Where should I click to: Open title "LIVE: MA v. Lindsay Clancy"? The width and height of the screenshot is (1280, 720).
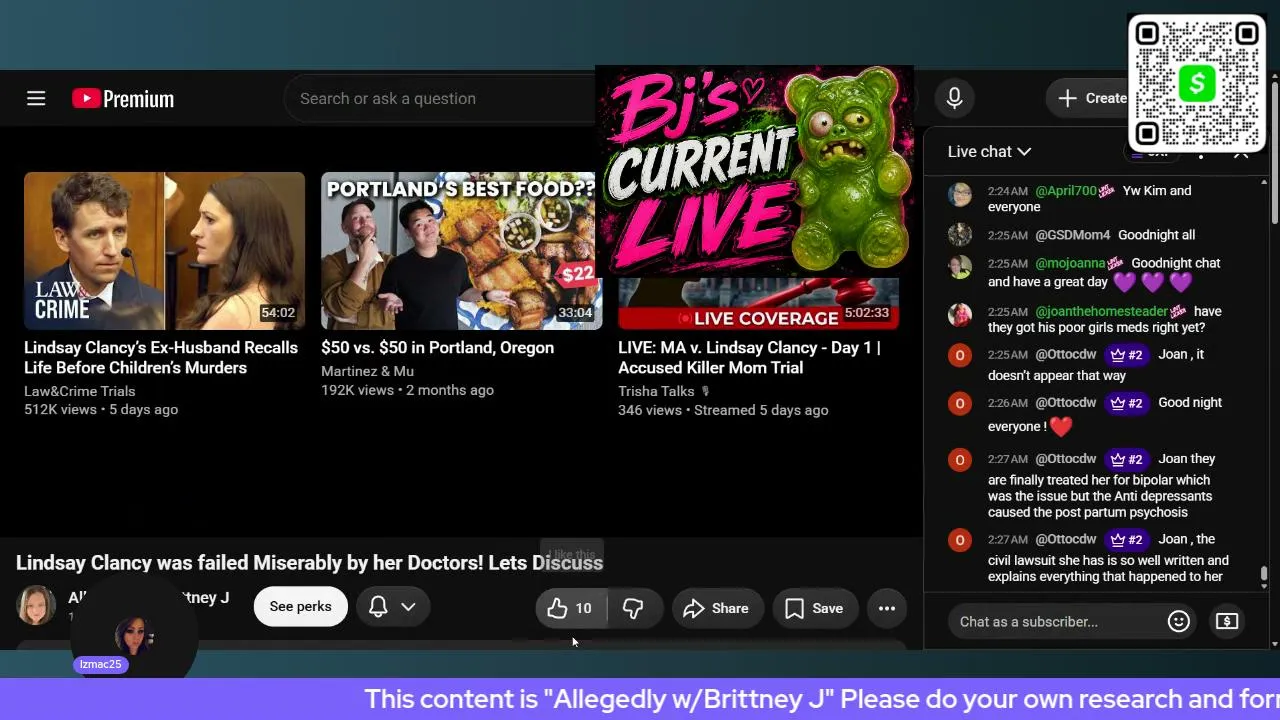(x=749, y=357)
